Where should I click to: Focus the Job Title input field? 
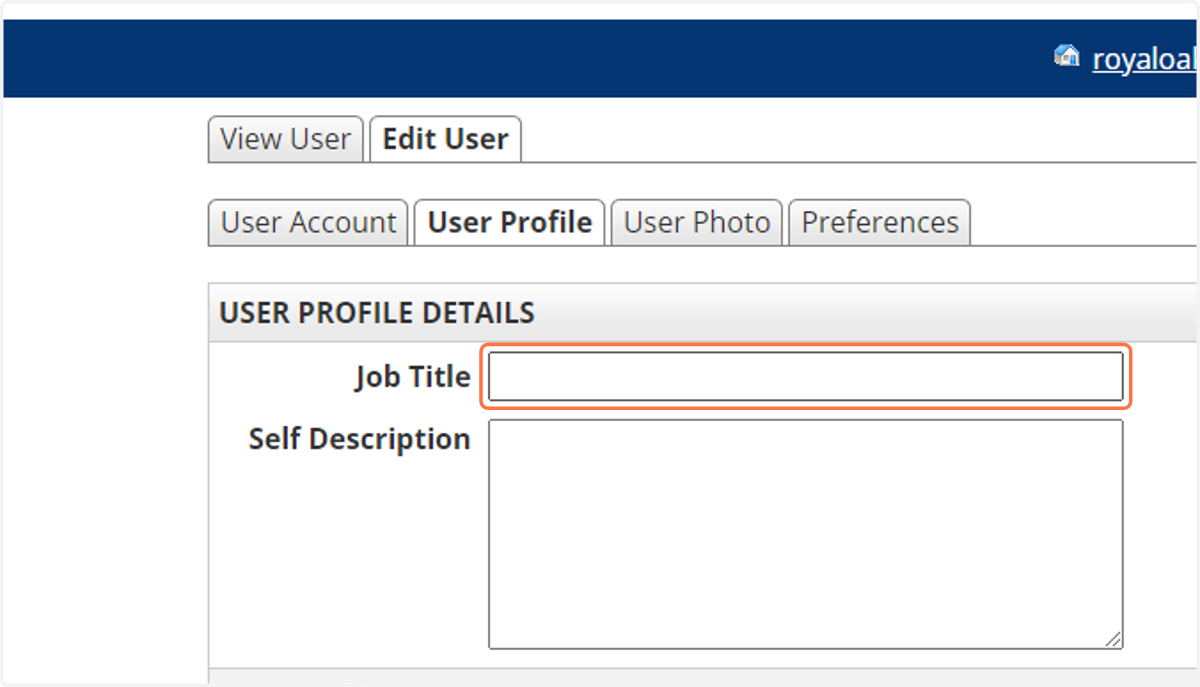click(806, 376)
